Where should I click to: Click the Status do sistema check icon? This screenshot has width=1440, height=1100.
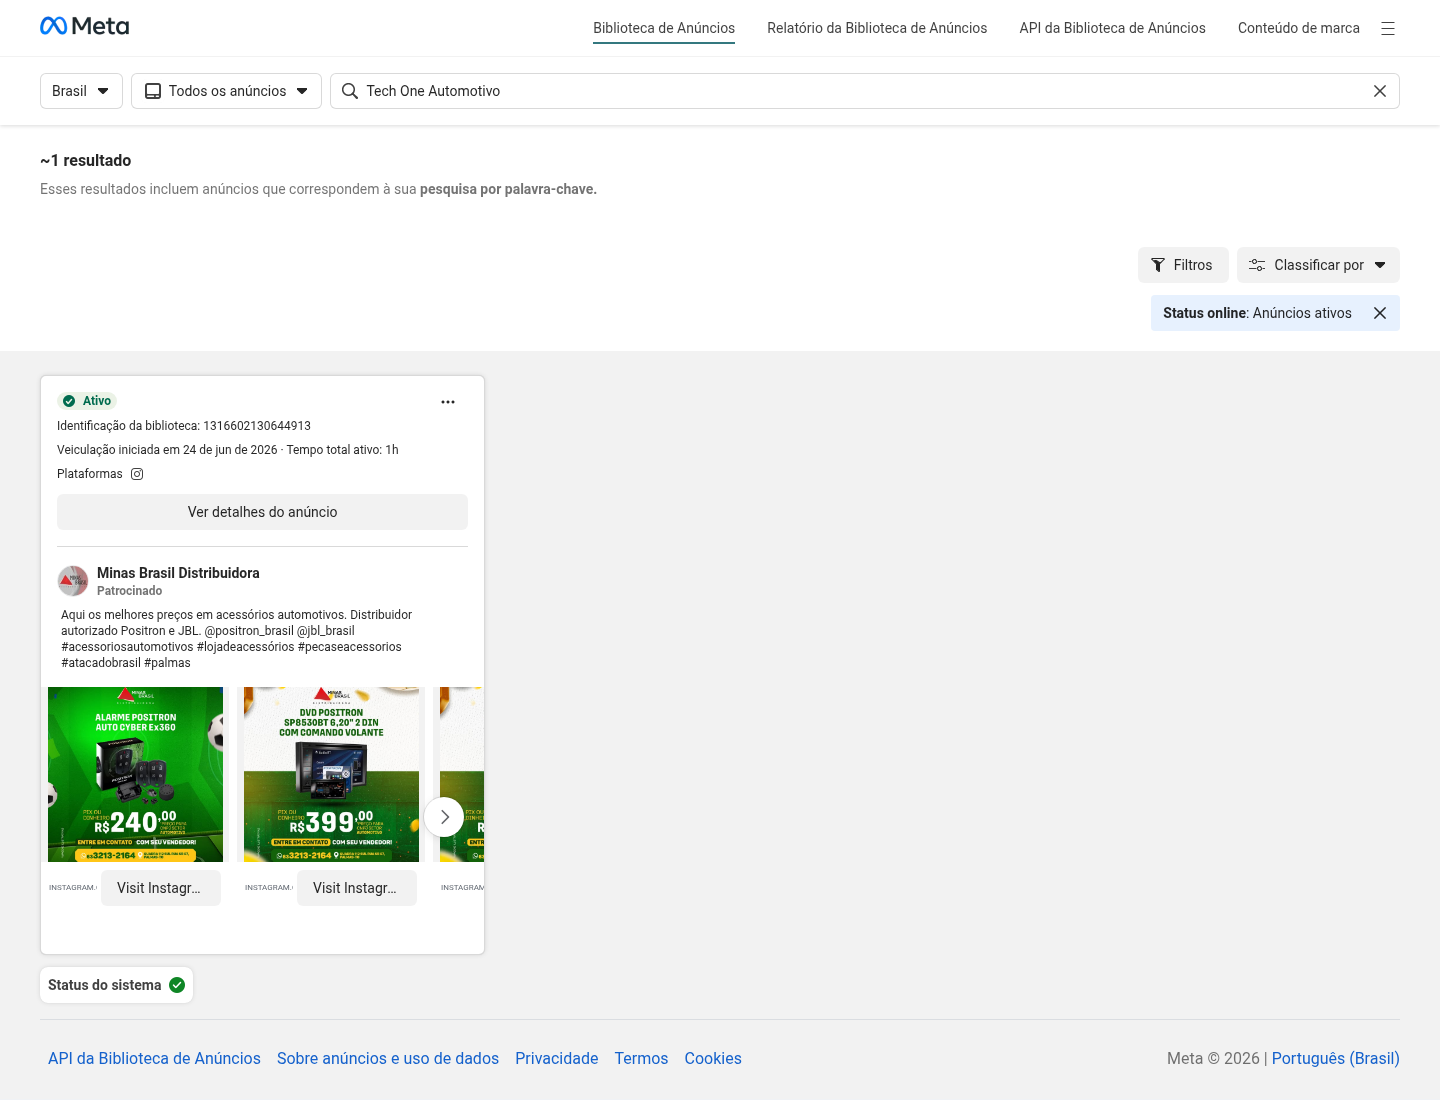[x=177, y=985]
